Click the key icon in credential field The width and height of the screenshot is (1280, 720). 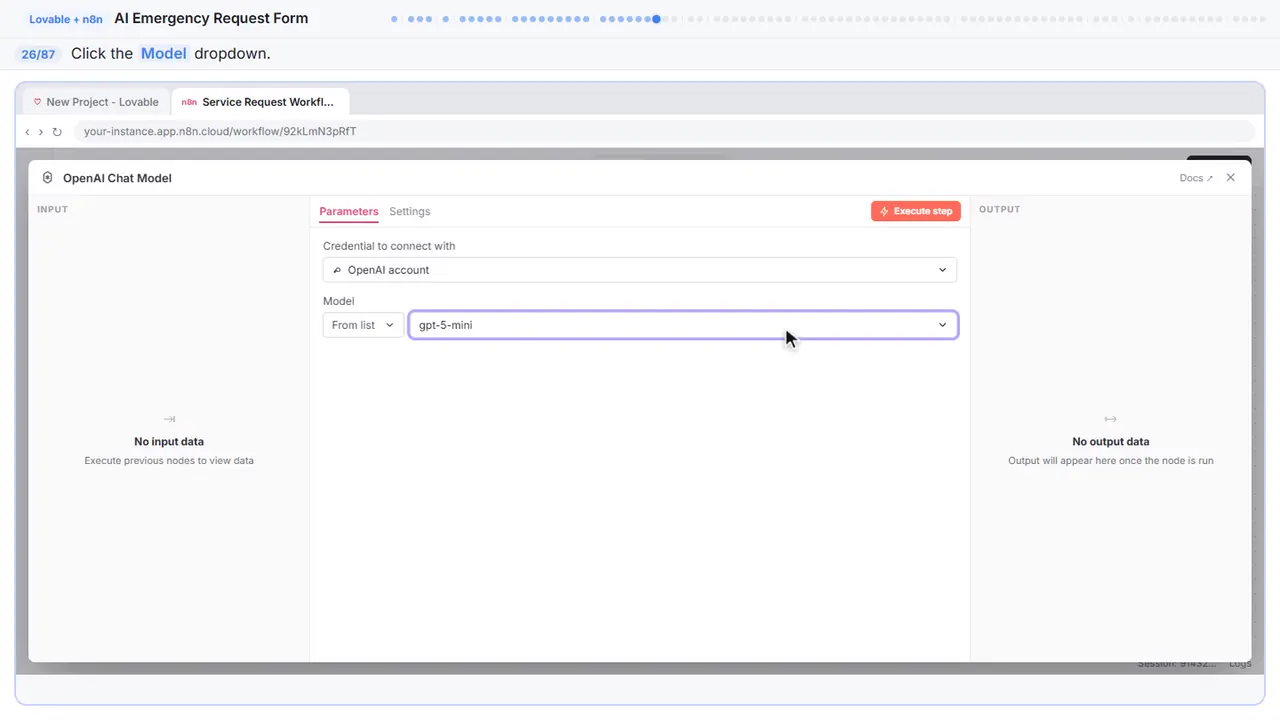337,270
